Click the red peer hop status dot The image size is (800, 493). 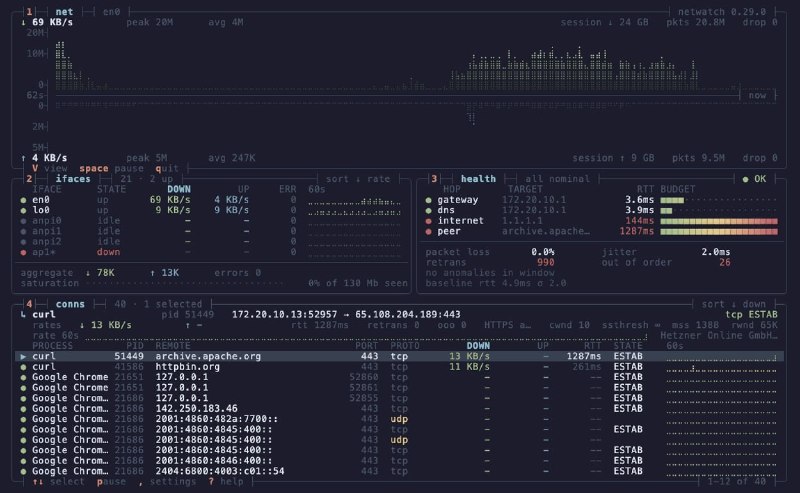point(429,231)
